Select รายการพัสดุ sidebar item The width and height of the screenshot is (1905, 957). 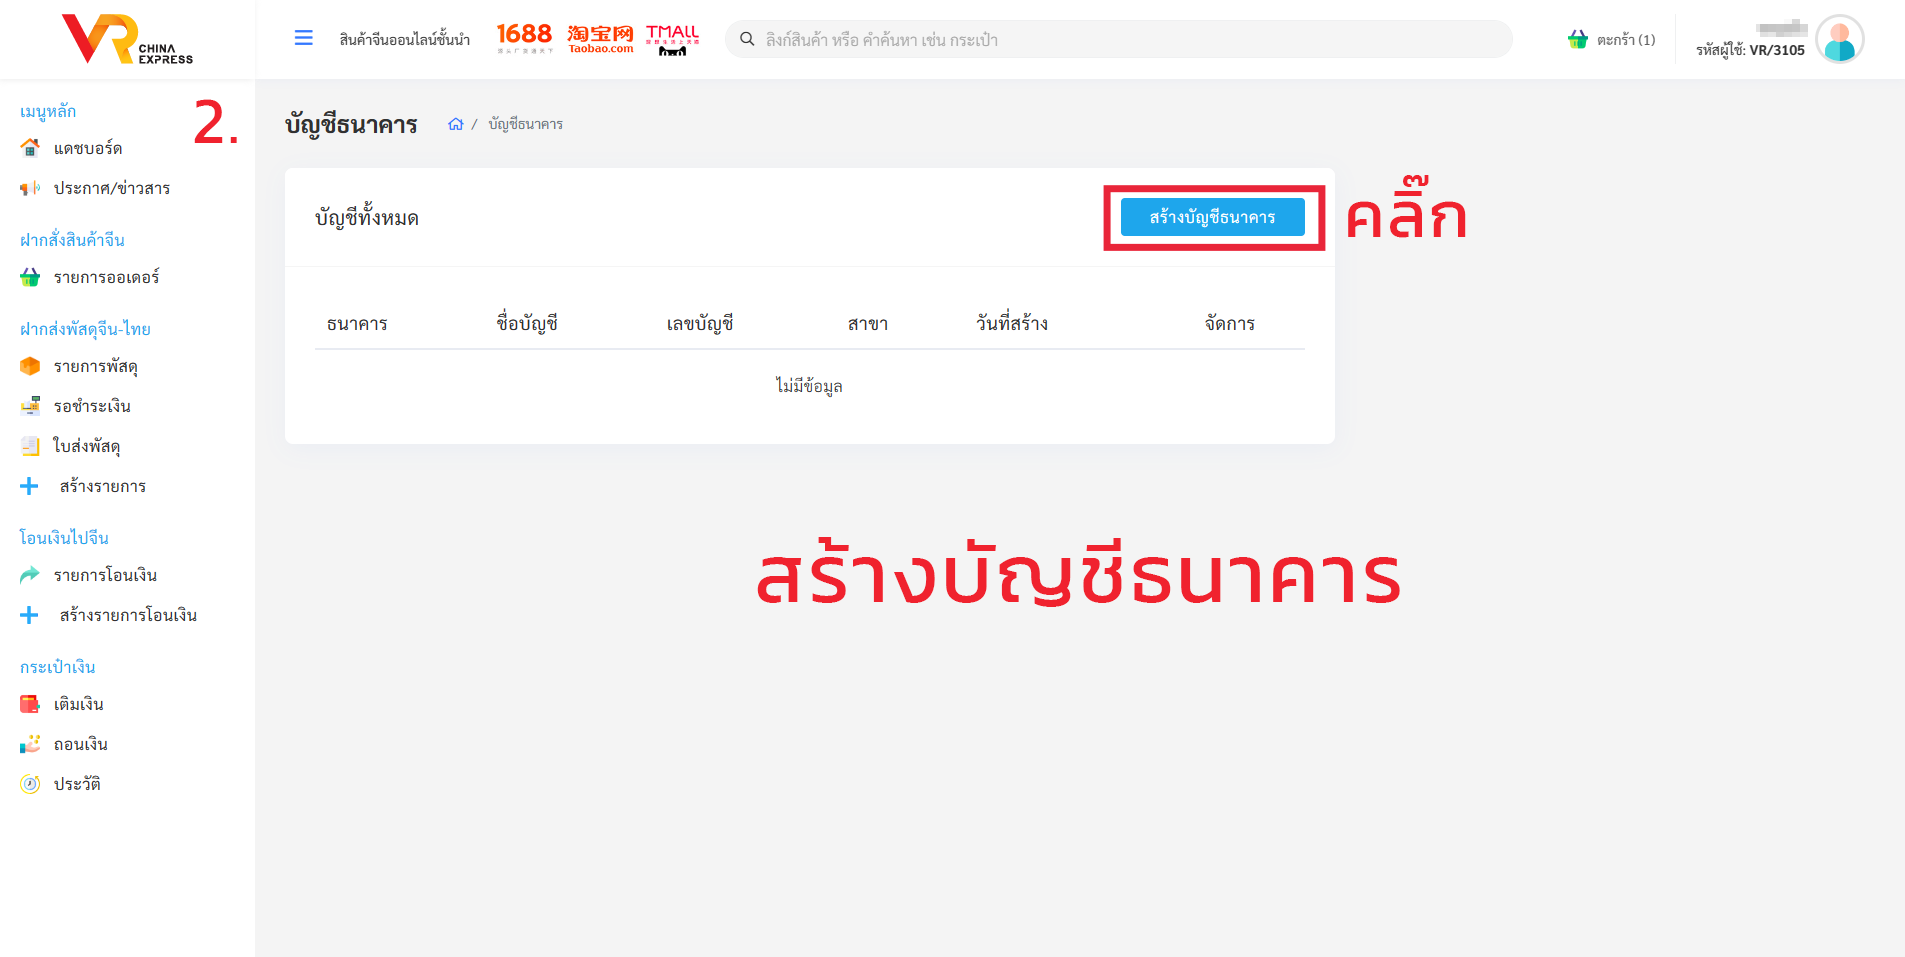(95, 366)
